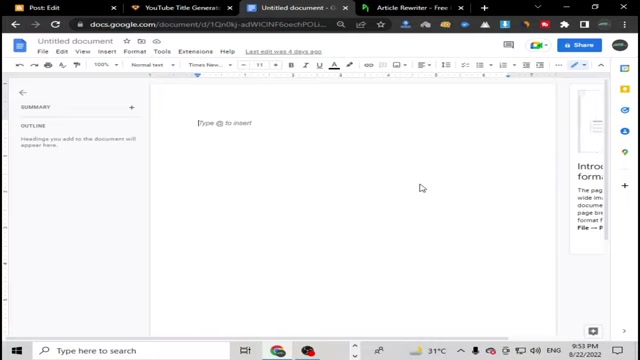
Task: Open the Google Meet call dropdown
Action: (538, 45)
